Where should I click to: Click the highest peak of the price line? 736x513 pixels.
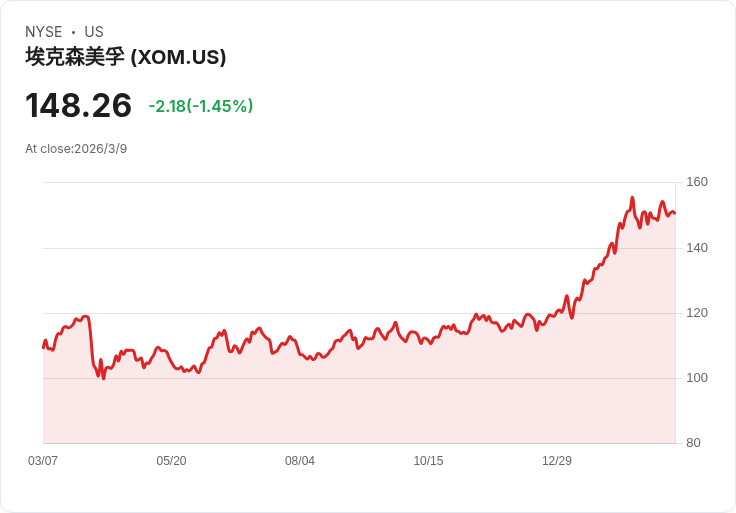click(632, 198)
